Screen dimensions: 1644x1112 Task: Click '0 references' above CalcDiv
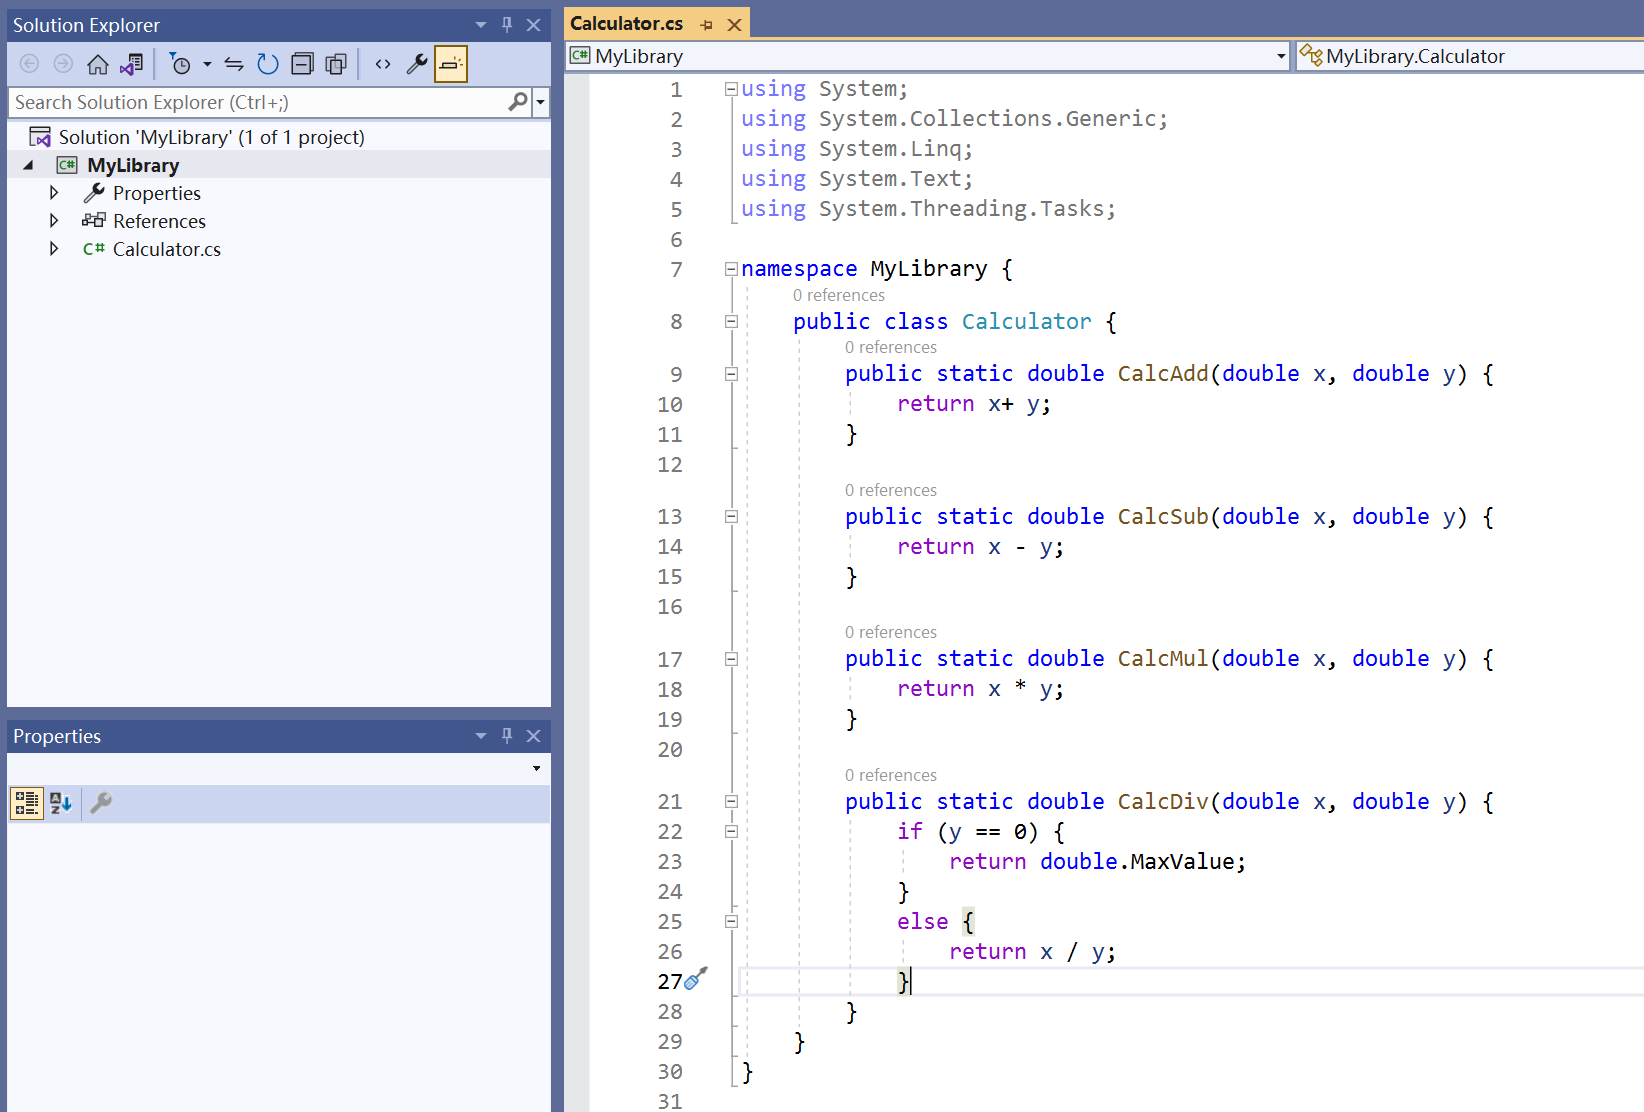pyautogui.click(x=890, y=775)
